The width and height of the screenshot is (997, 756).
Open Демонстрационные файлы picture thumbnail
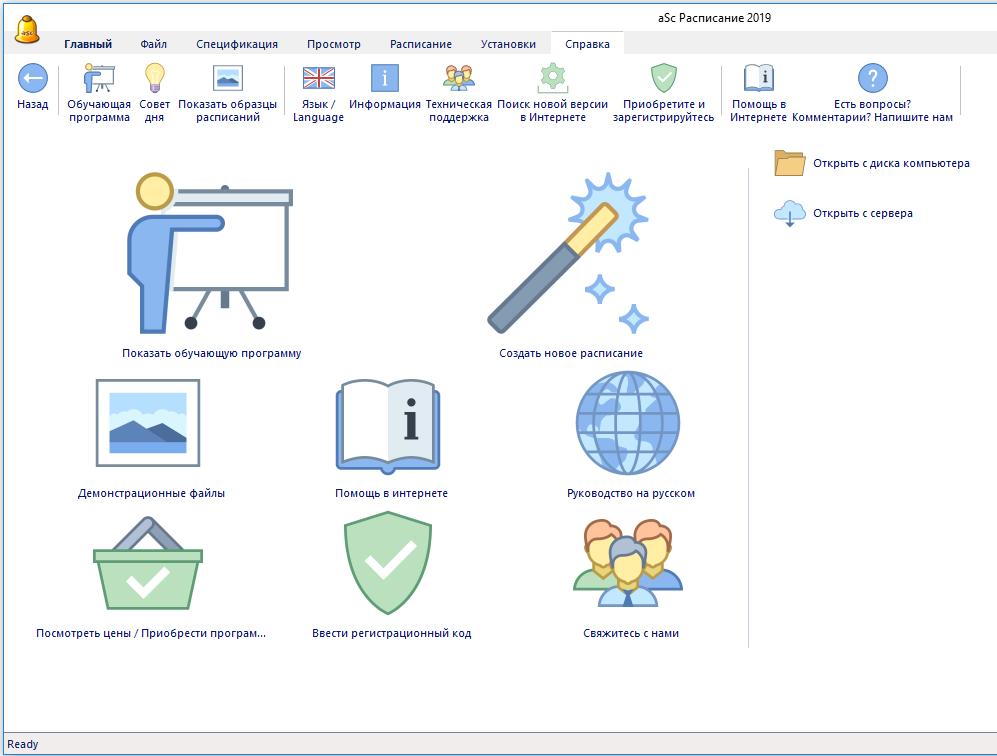click(x=147, y=423)
